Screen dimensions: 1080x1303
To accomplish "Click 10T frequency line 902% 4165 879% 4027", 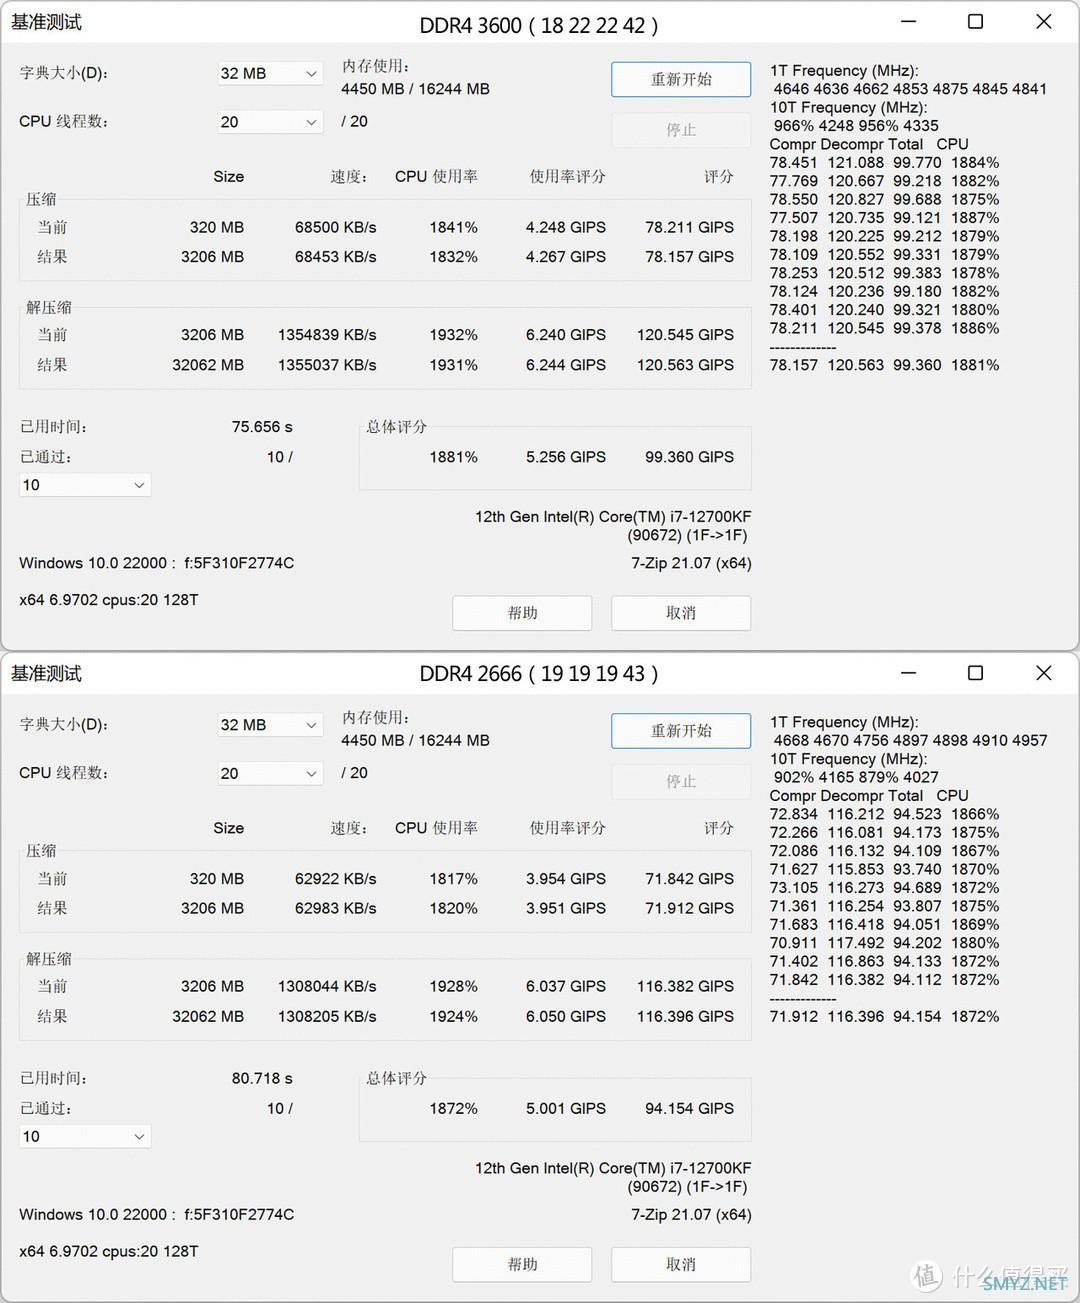I will click(856, 777).
